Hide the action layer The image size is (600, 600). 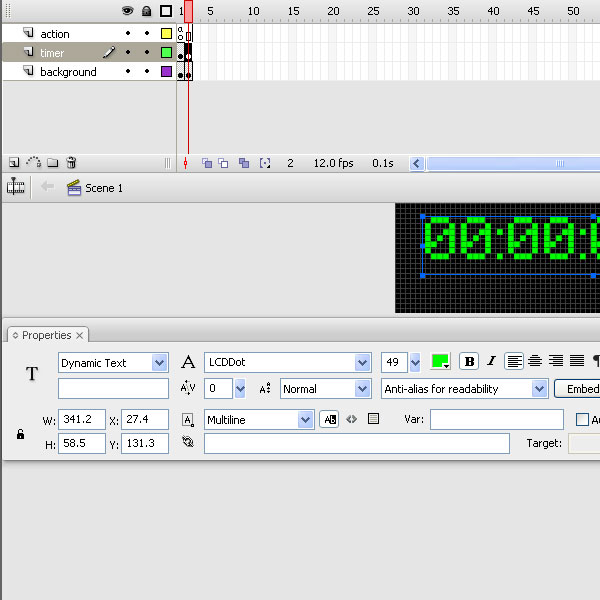pyautogui.click(x=128, y=34)
